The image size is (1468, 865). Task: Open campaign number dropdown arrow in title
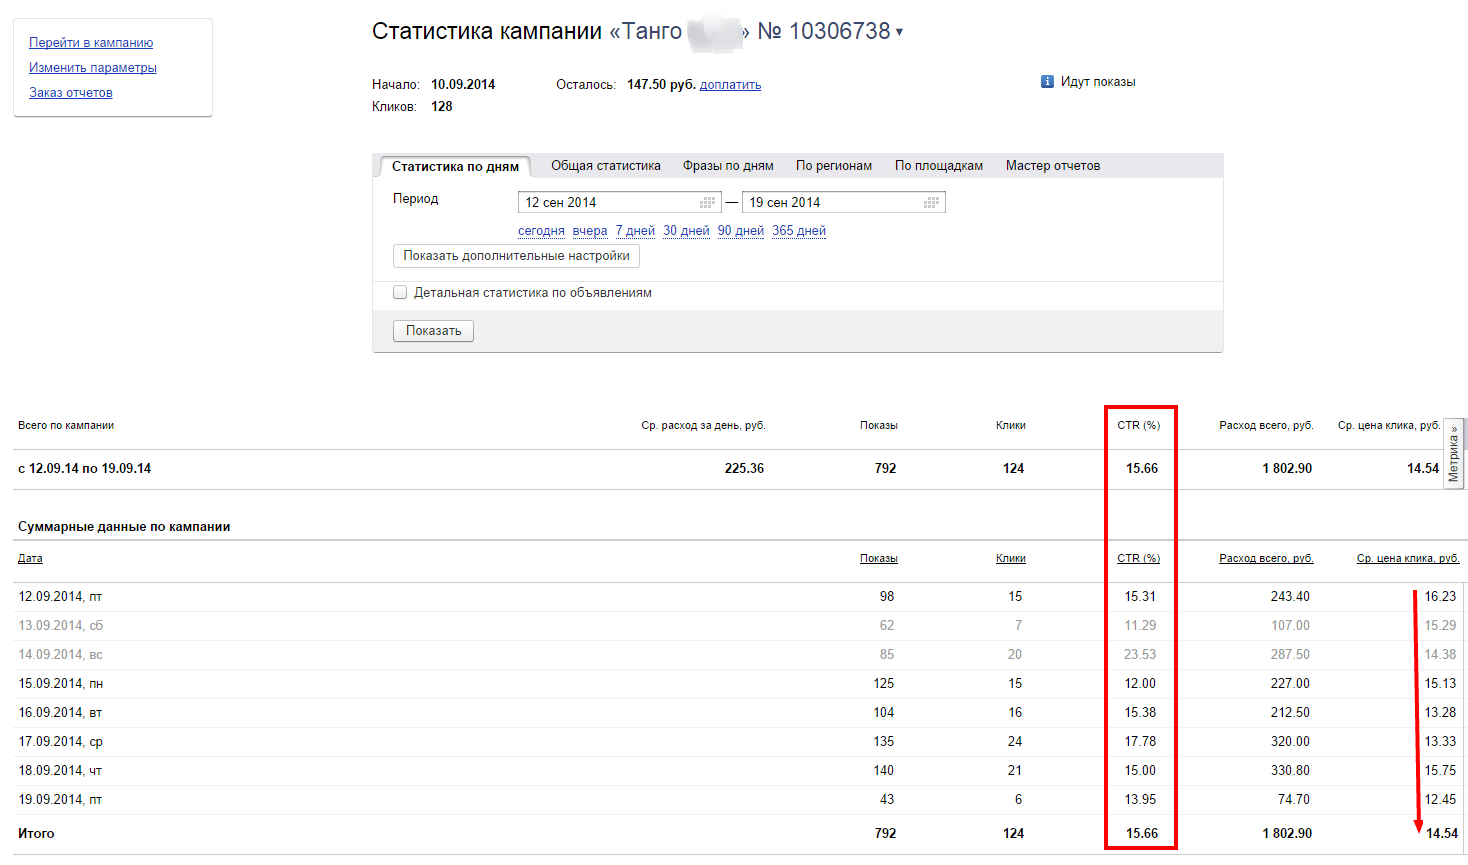(x=899, y=32)
